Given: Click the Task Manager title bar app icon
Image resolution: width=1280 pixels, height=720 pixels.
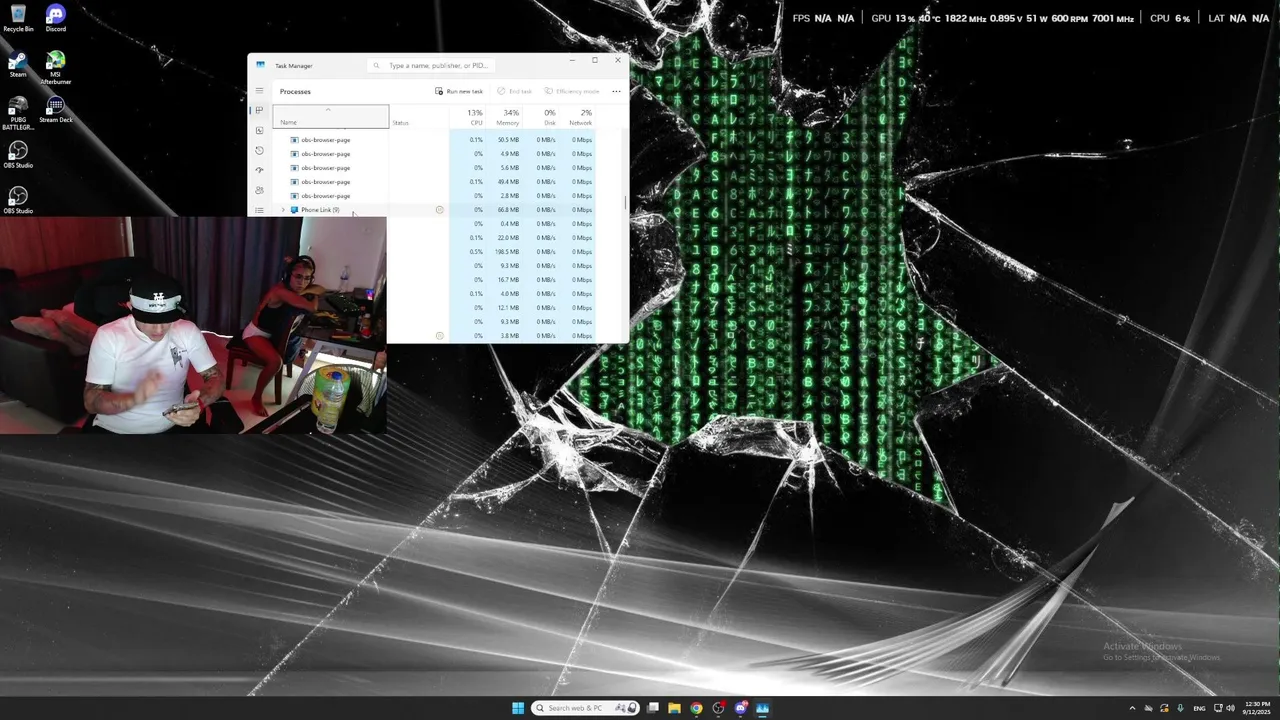Looking at the screenshot, I should point(261,65).
